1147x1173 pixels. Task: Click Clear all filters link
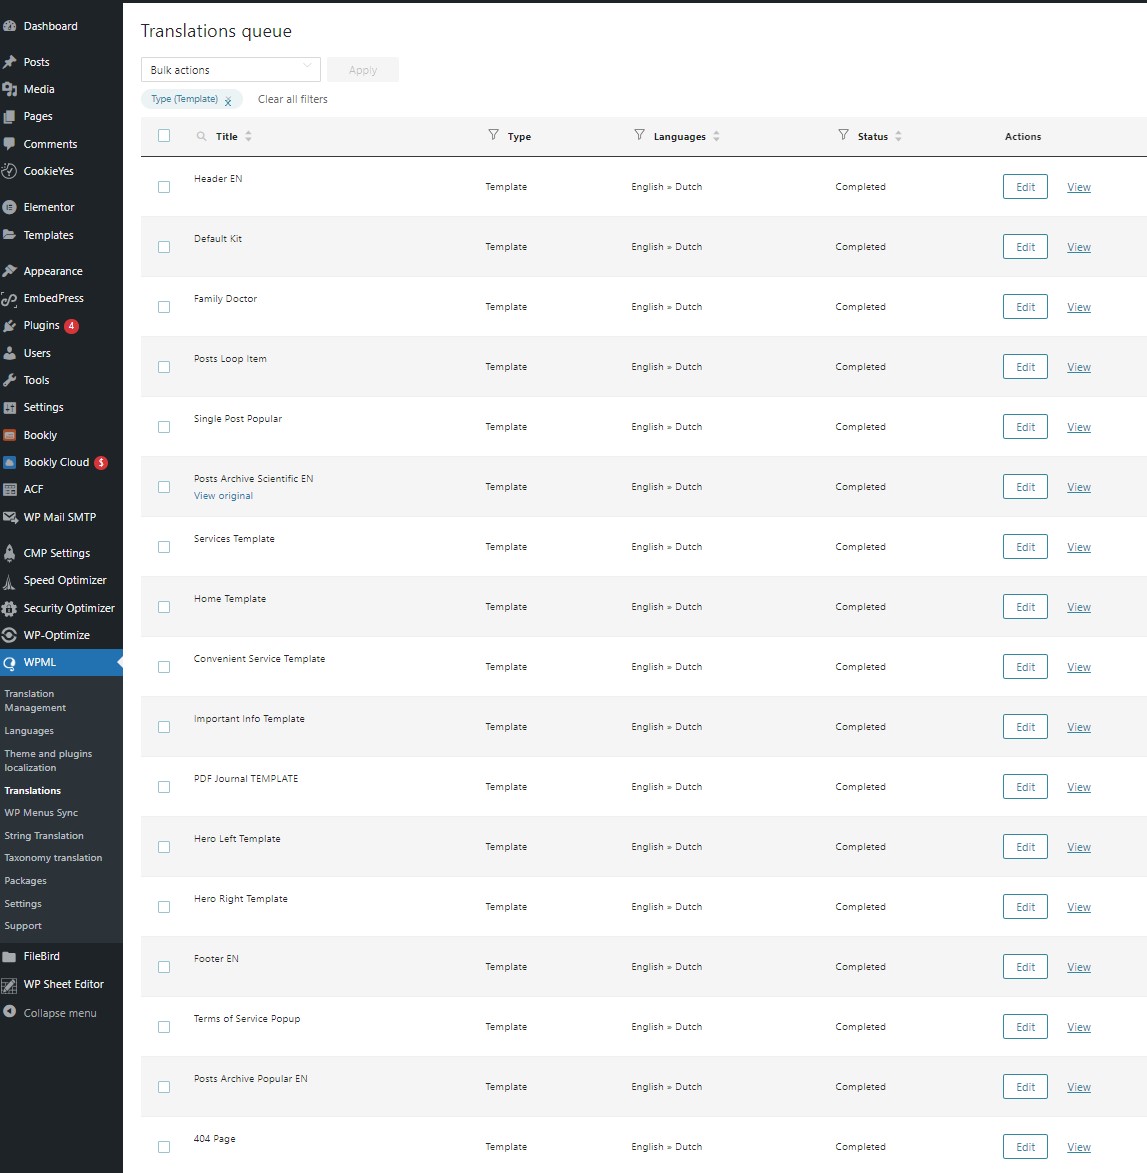tap(293, 99)
